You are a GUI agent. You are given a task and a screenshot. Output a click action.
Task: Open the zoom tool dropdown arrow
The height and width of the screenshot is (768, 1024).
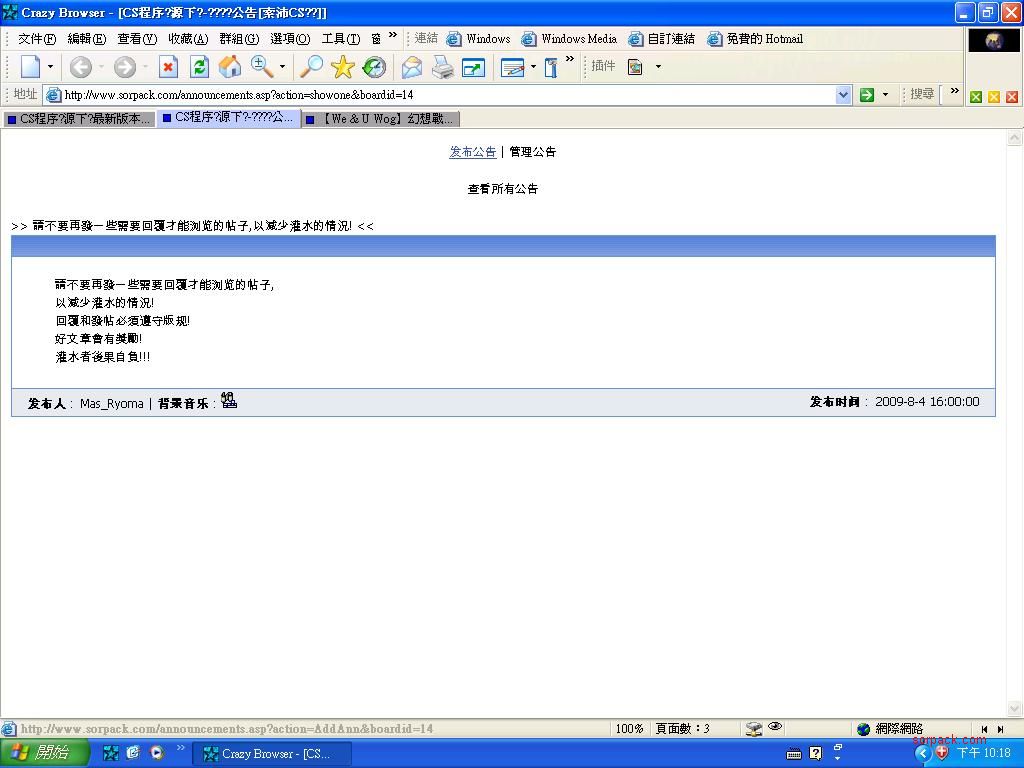[282, 67]
